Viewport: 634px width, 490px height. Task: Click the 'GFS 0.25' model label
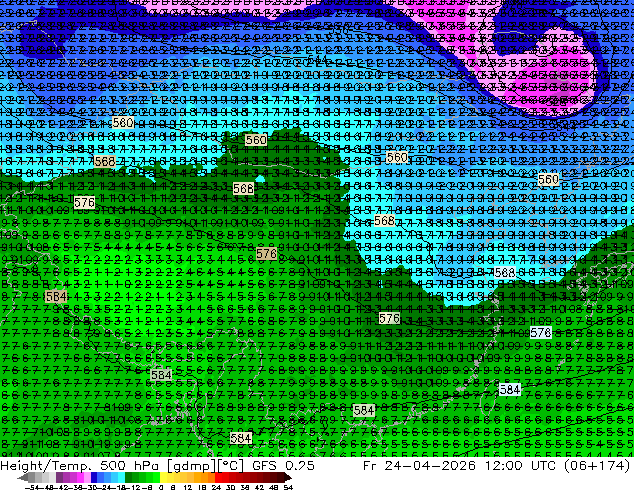tap(283, 465)
